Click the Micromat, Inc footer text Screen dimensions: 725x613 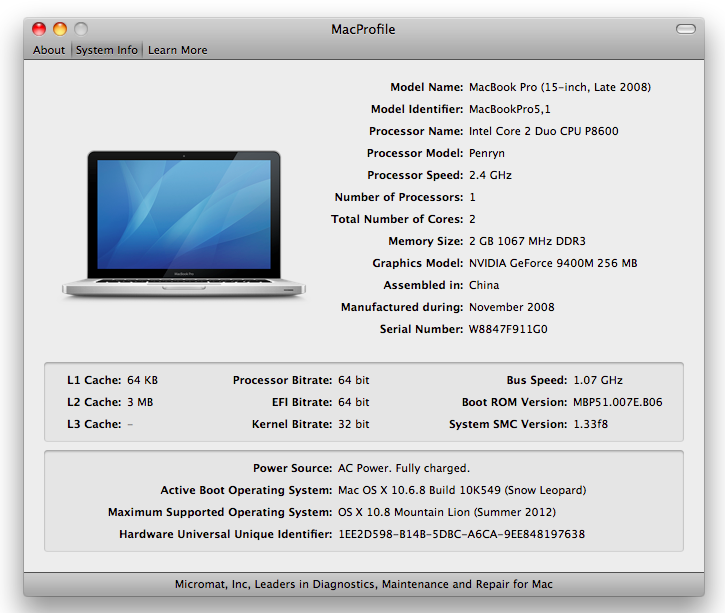tap(363, 584)
